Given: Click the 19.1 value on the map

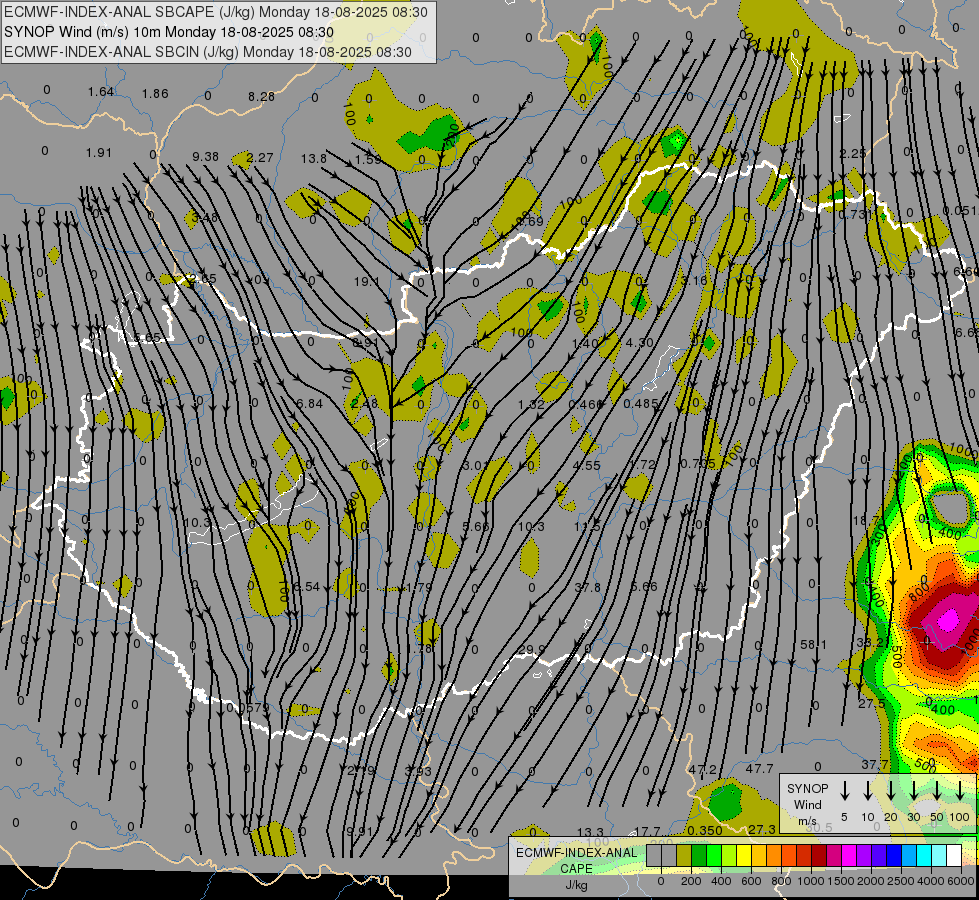Looking at the screenshot, I should (367, 282).
